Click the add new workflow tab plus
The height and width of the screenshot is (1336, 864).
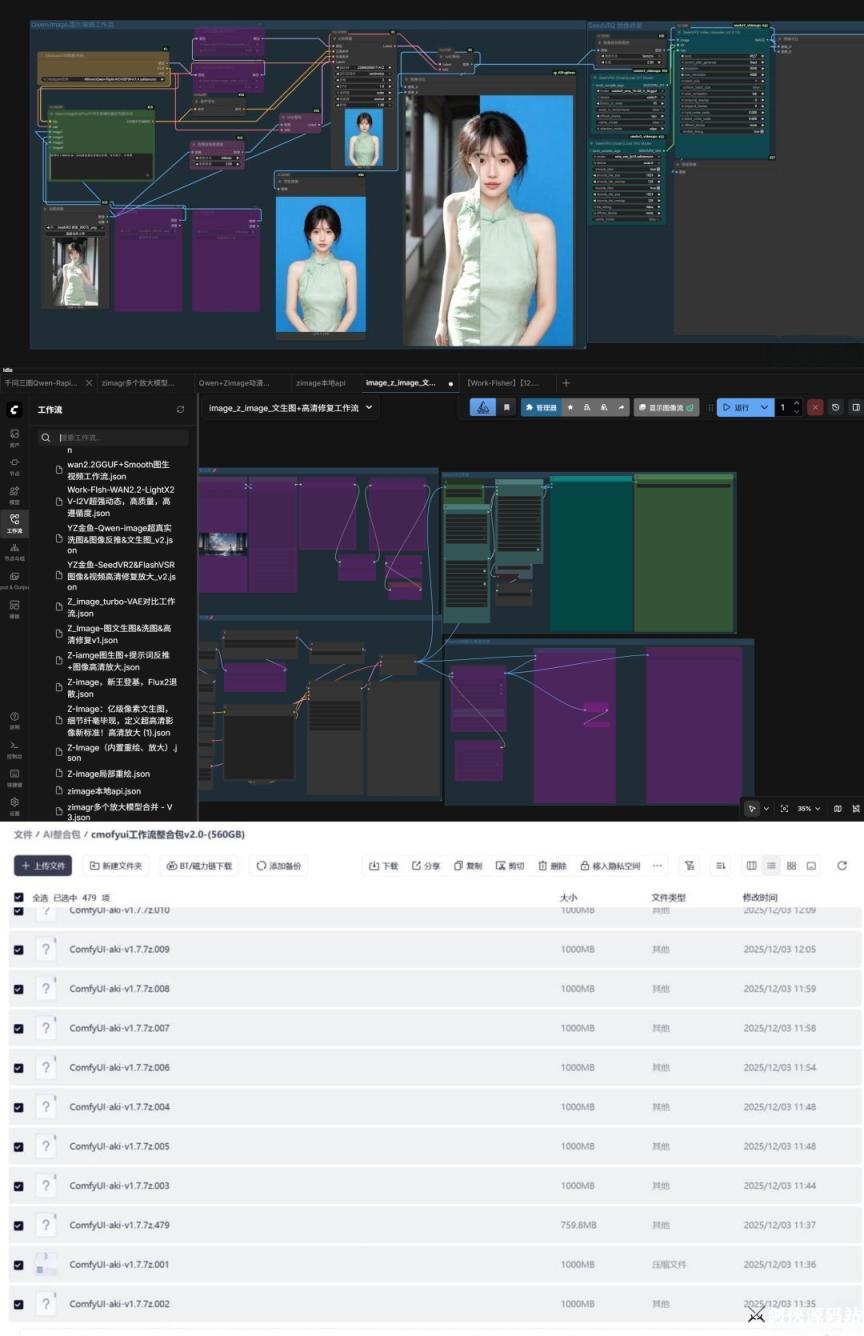[x=565, y=382]
